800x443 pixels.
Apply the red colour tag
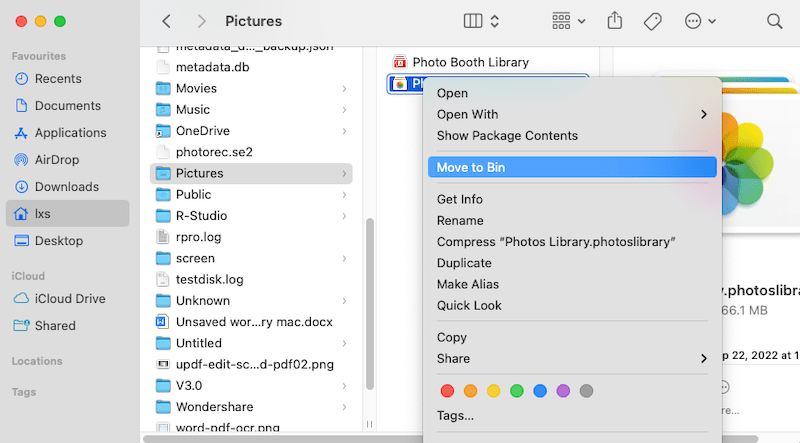(447, 390)
